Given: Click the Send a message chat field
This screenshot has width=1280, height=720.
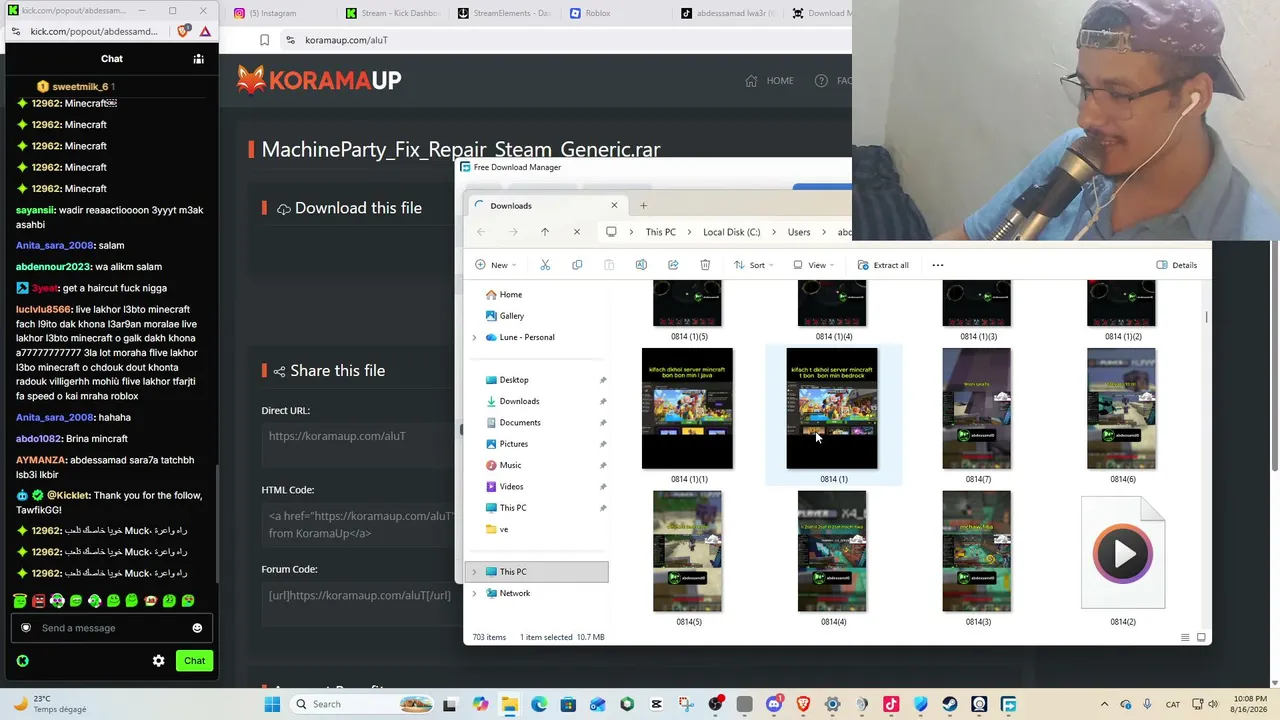Looking at the screenshot, I should pyautogui.click(x=111, y=628).
